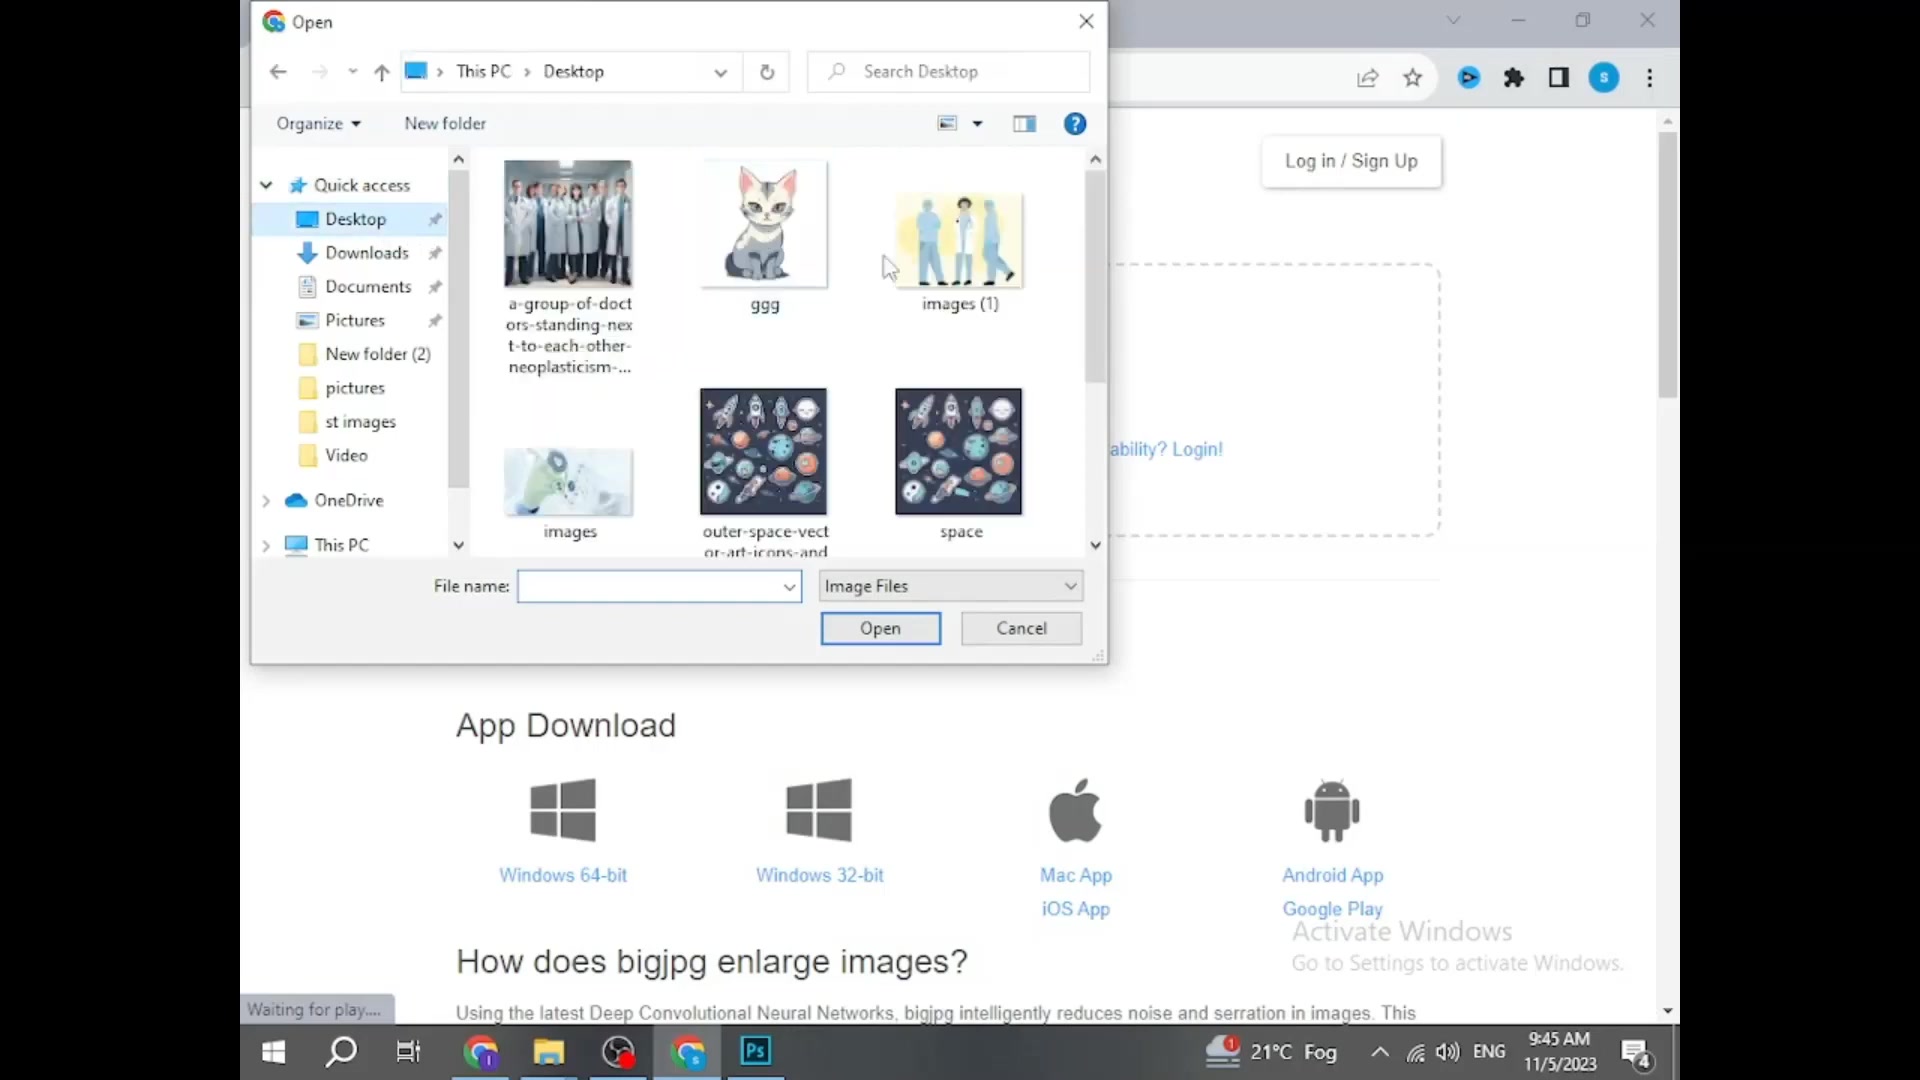Open New folder (2) in sidebar
The height and width of the screenshot is (1080, 1920).
[x=377, y=354]
